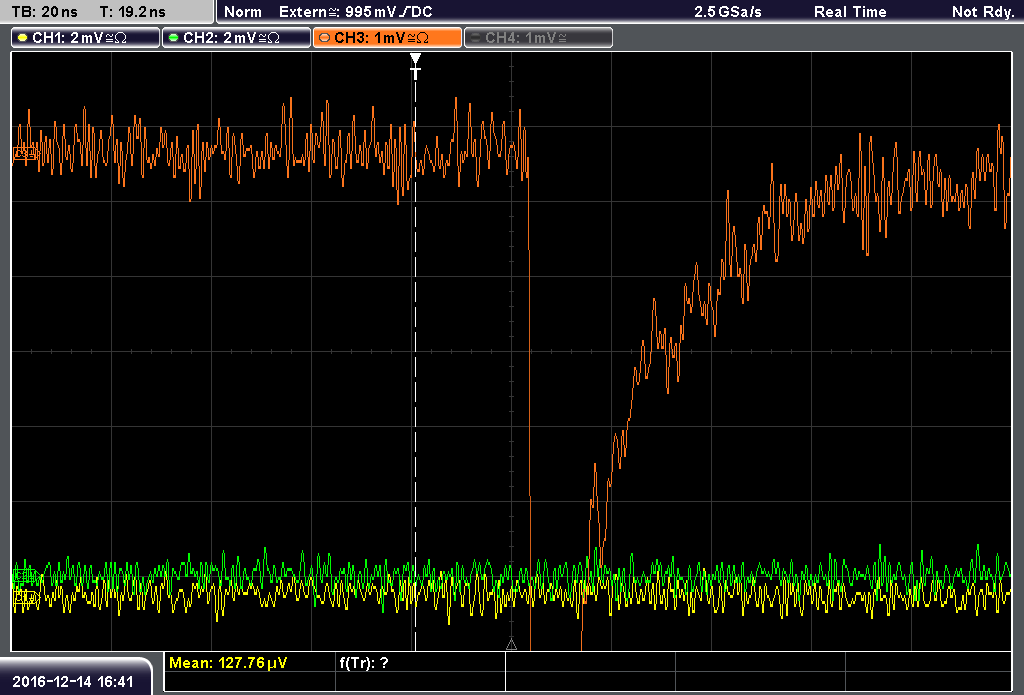Image resolution: width=1024 pixels, height=695 pixels.
Task: Click the green dot in CH2 tab
Action: tap(173, 38)
